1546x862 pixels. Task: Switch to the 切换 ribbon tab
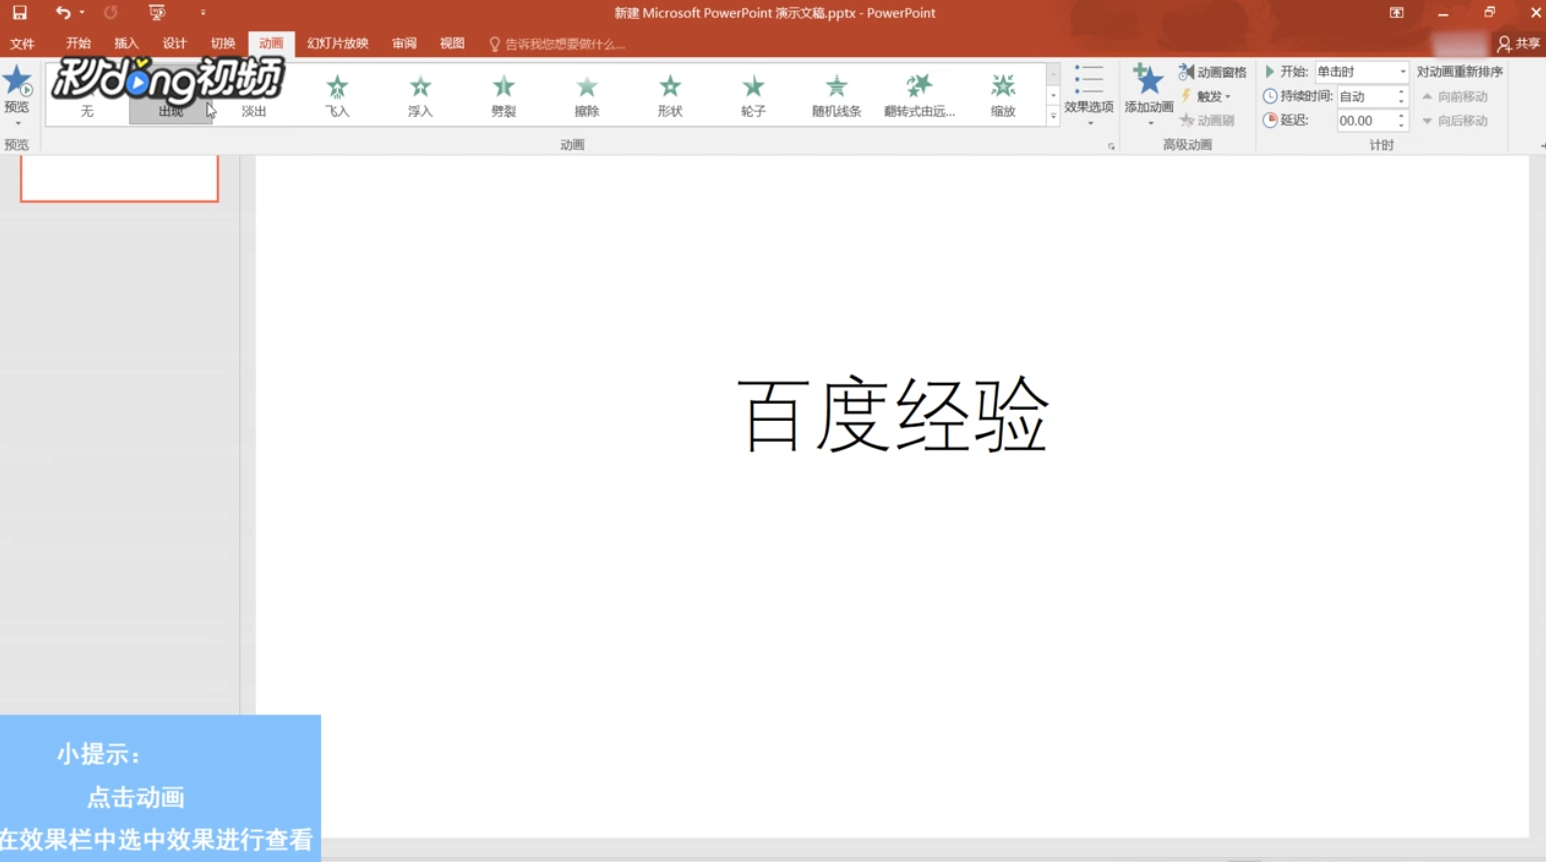223,44
